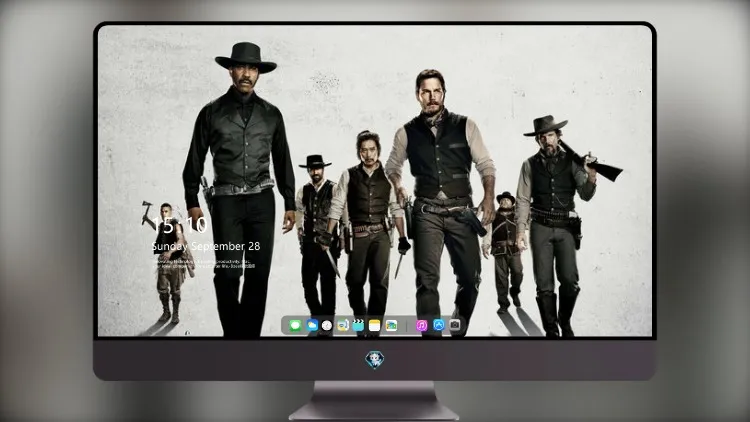Open the yellow Notes app in dock
750x422 pixels.
point(375,325)
